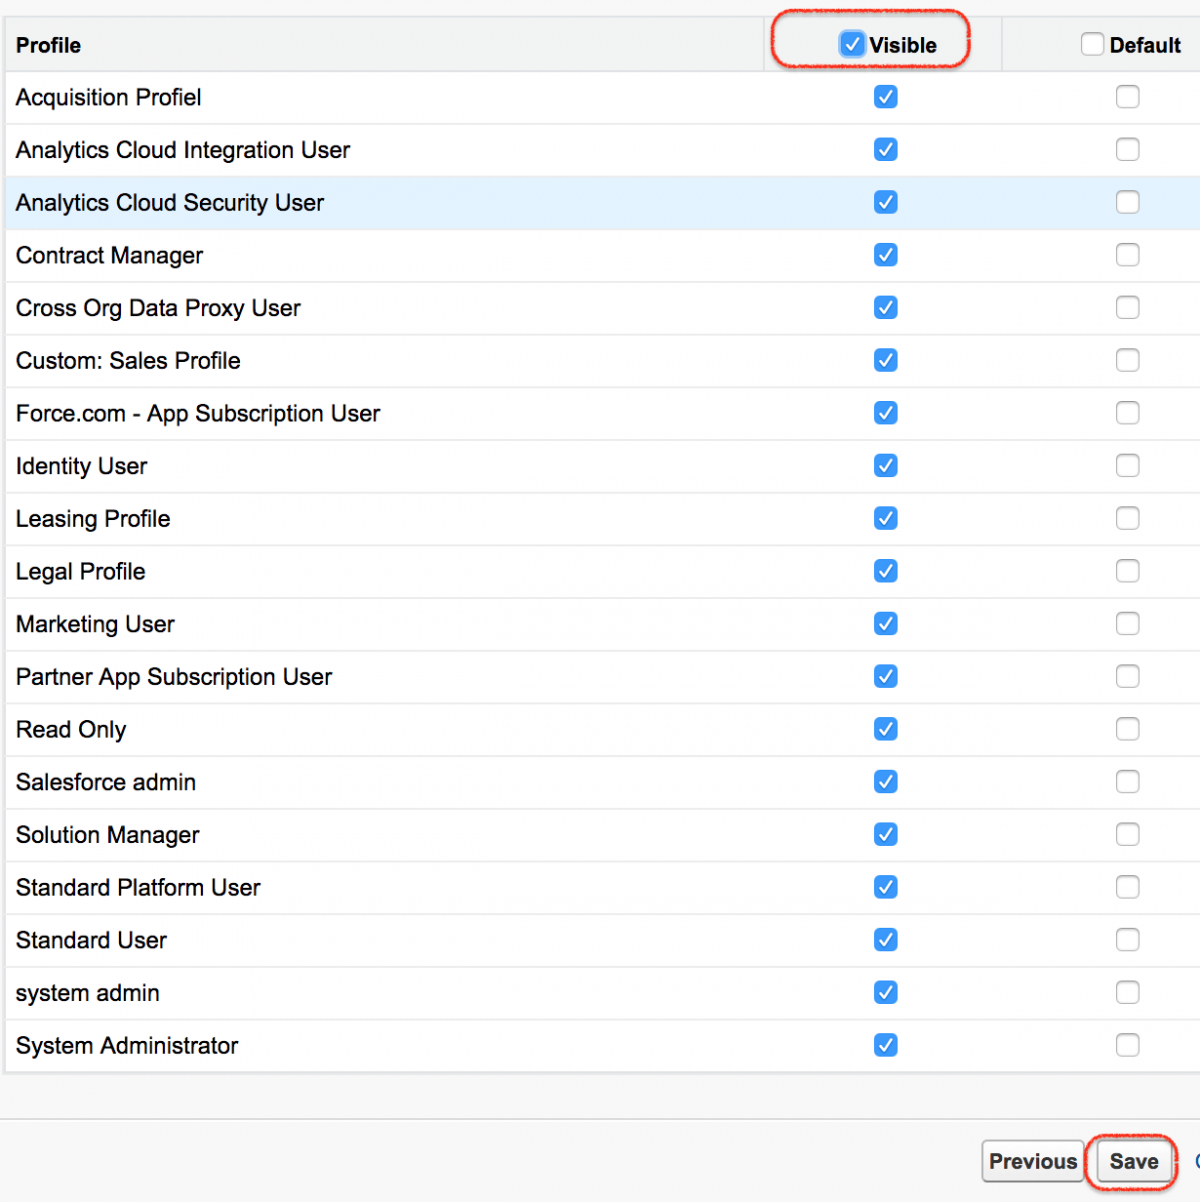Uncheck Visible for Standard Platform User
The image size is (1200, 1202).
pos(886,887)
